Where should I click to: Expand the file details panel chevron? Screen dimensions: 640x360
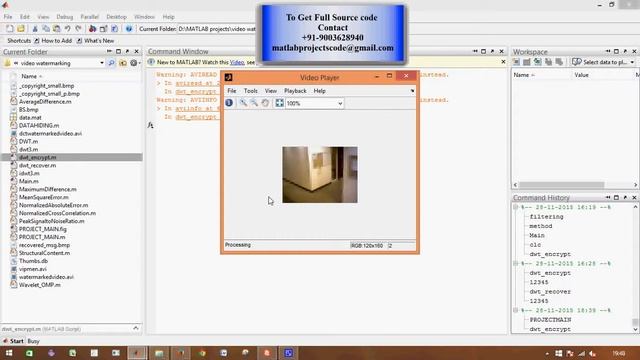pyautogui.click(x=136, y=328)
